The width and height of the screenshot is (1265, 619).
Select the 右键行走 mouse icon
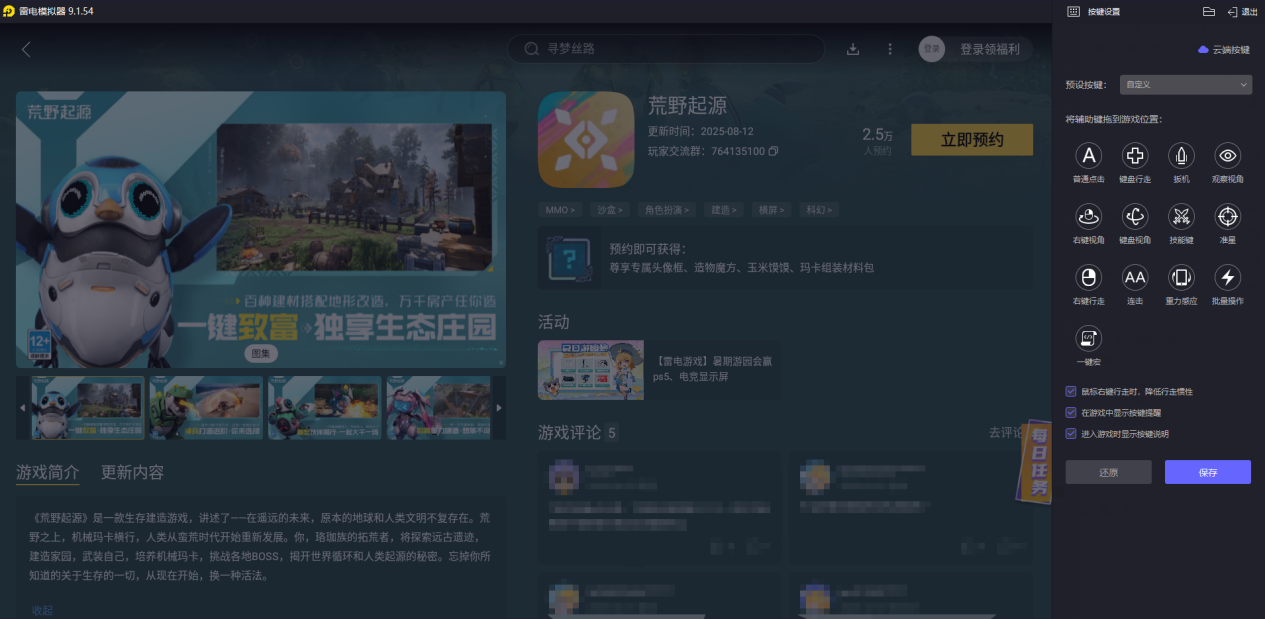1088,277
